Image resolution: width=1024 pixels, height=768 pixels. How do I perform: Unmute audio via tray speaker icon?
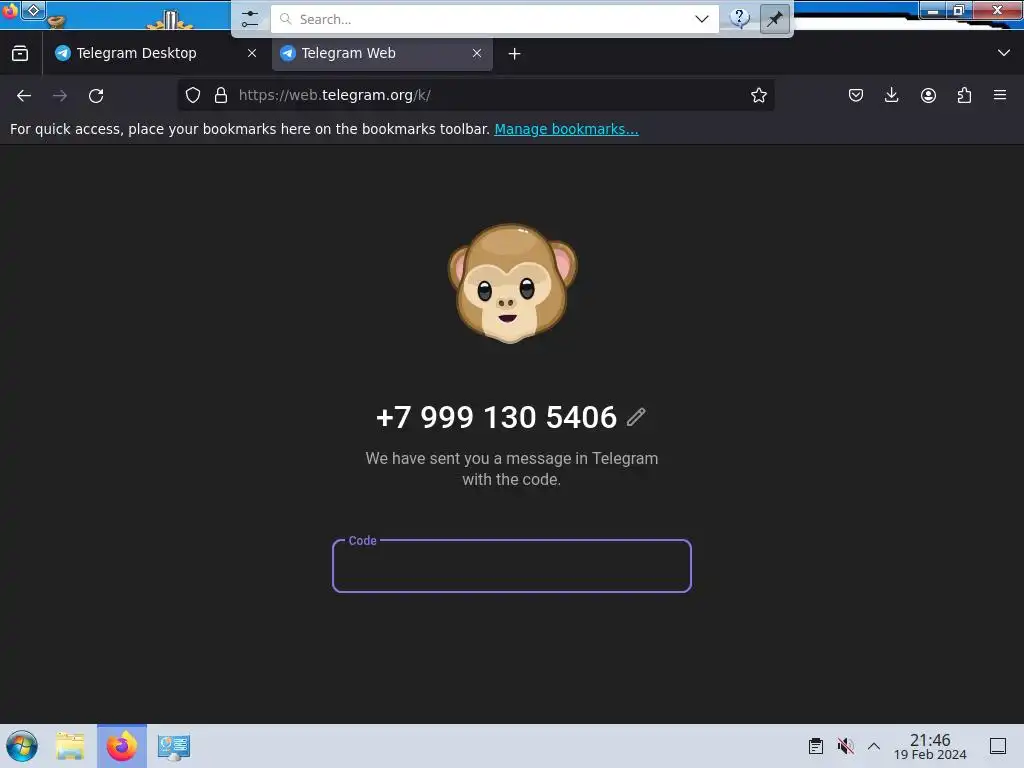[846, 746]
